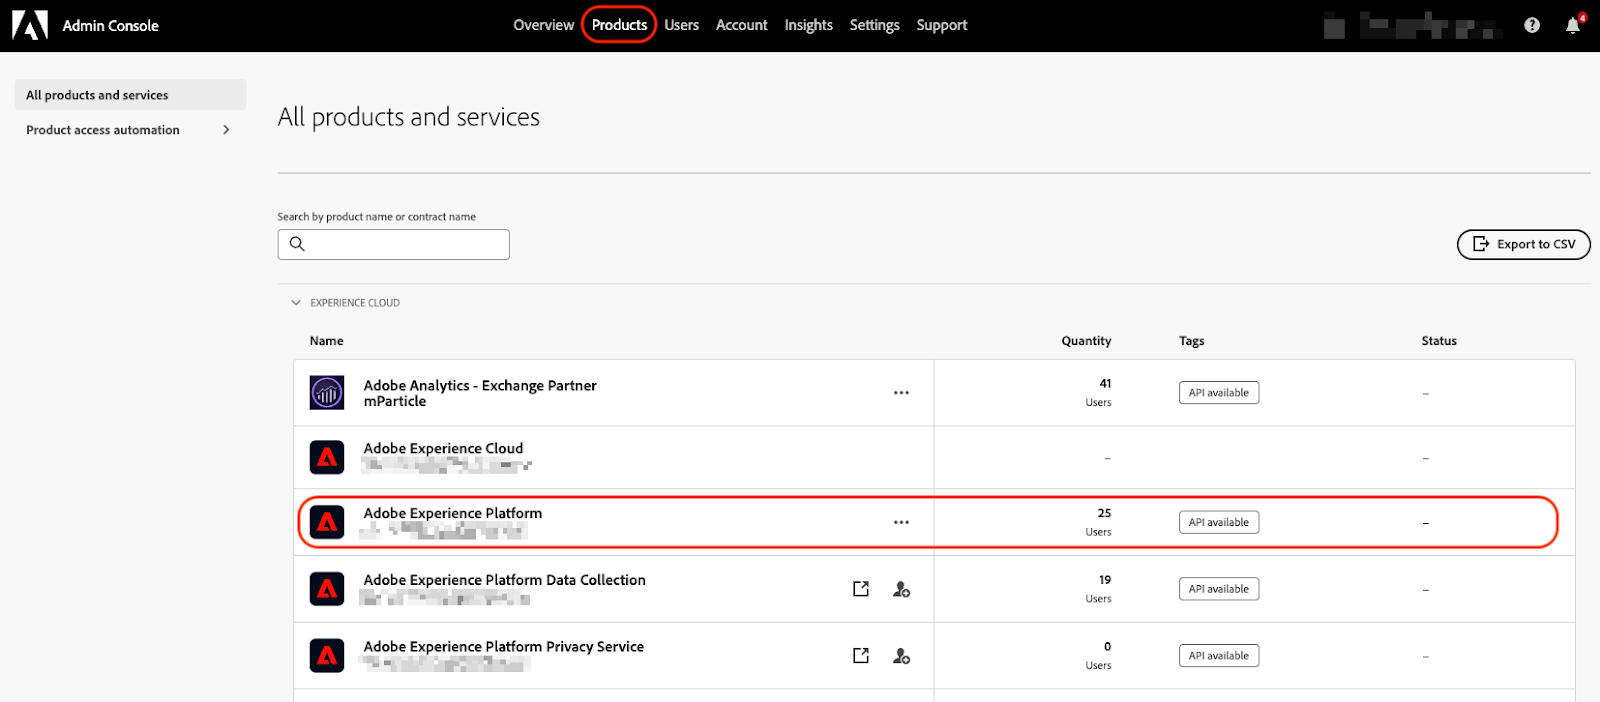Go to the Support tab
The image size is (1600, 702).
pyautogui.click(x=942, y=25)
